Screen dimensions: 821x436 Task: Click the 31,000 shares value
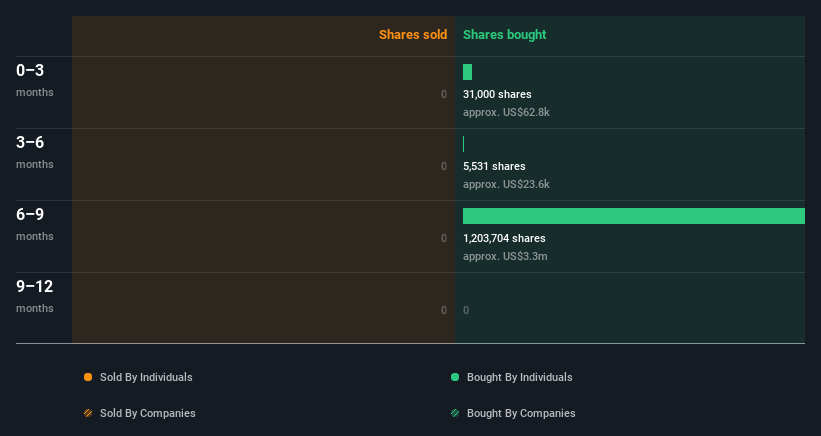pos(497,94)
